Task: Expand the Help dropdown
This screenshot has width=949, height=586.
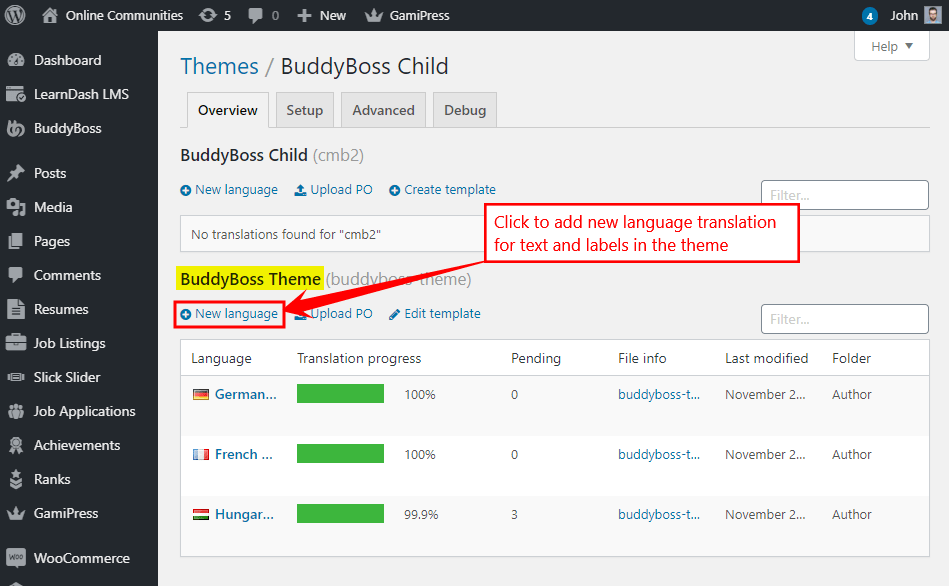Action: tap(892, 46)
